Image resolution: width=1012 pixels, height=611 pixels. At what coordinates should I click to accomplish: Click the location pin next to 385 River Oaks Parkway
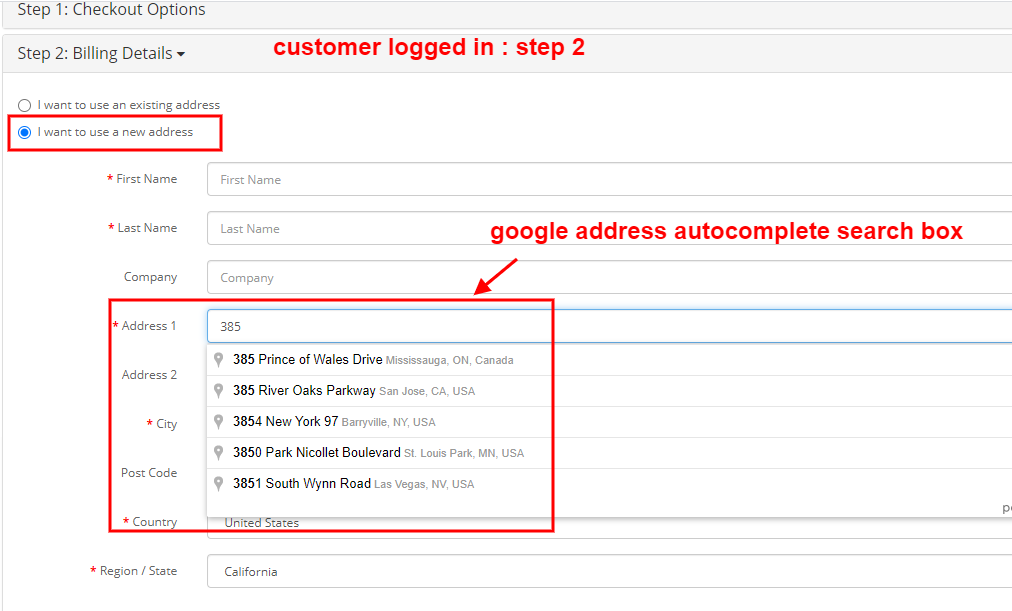coord(218,390)
